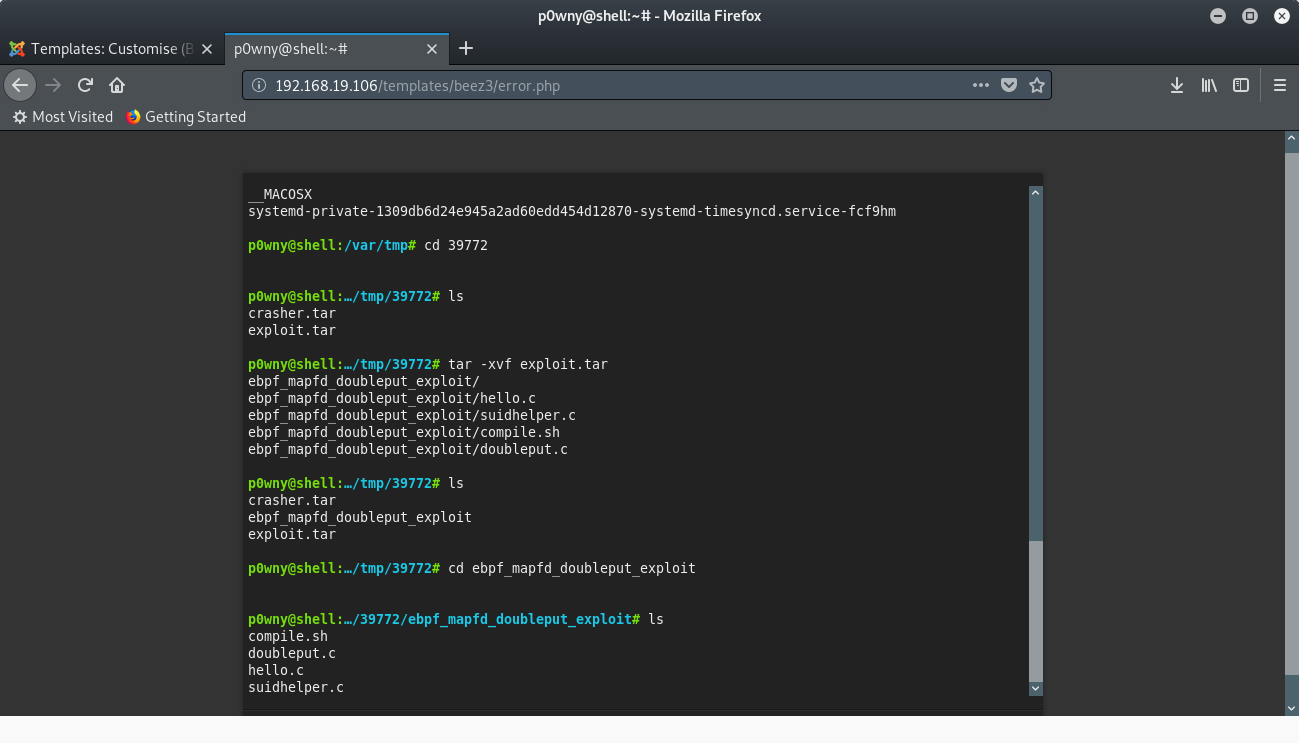
Task: Open page actions three-dot menu
Action: pyautogui.click(x=981, y=85)
